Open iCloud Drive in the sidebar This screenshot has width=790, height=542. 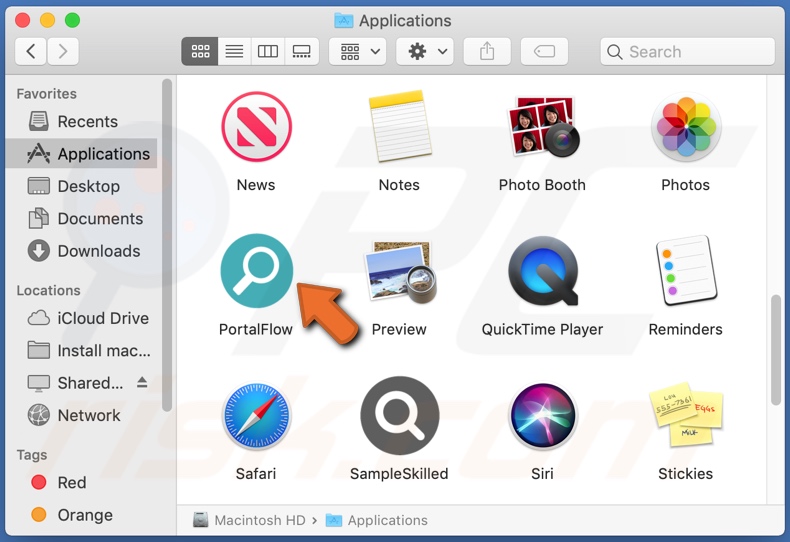[83, 318]
